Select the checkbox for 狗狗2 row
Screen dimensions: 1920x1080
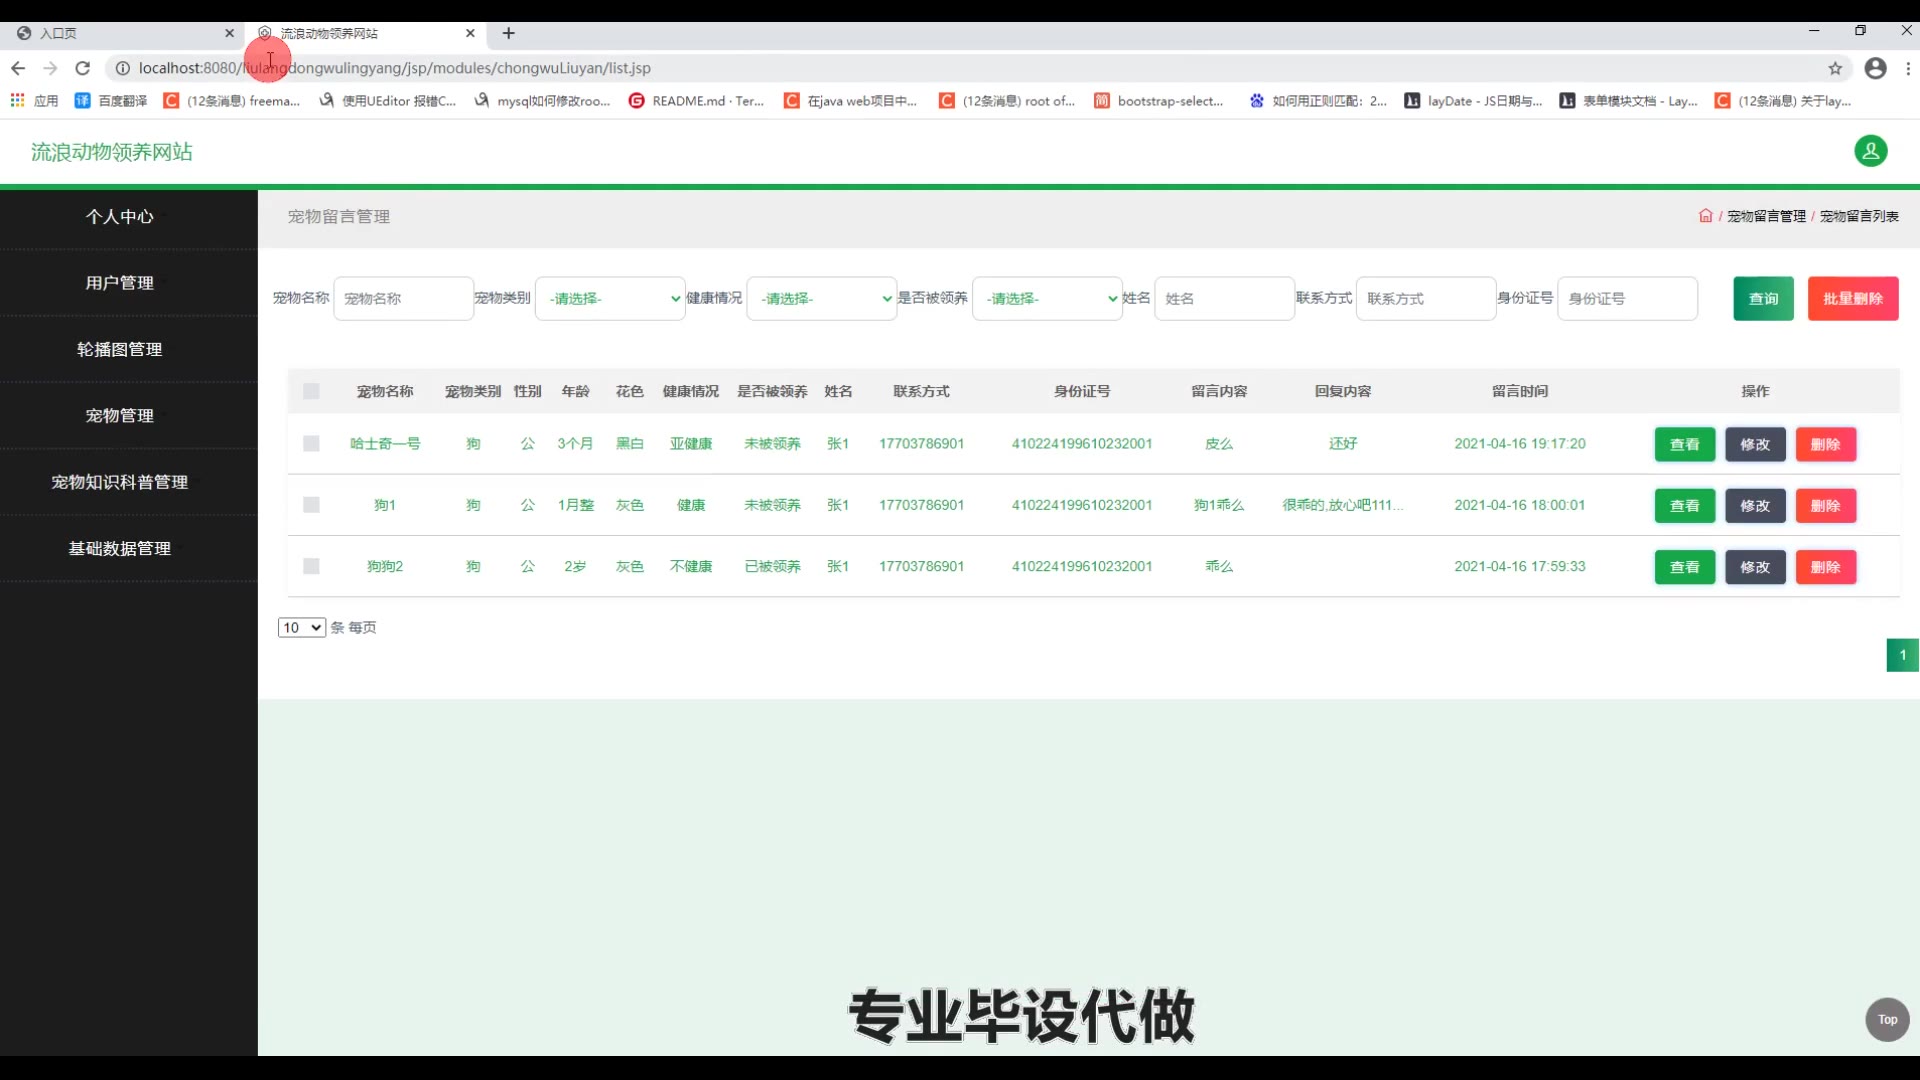click(311, 566)
